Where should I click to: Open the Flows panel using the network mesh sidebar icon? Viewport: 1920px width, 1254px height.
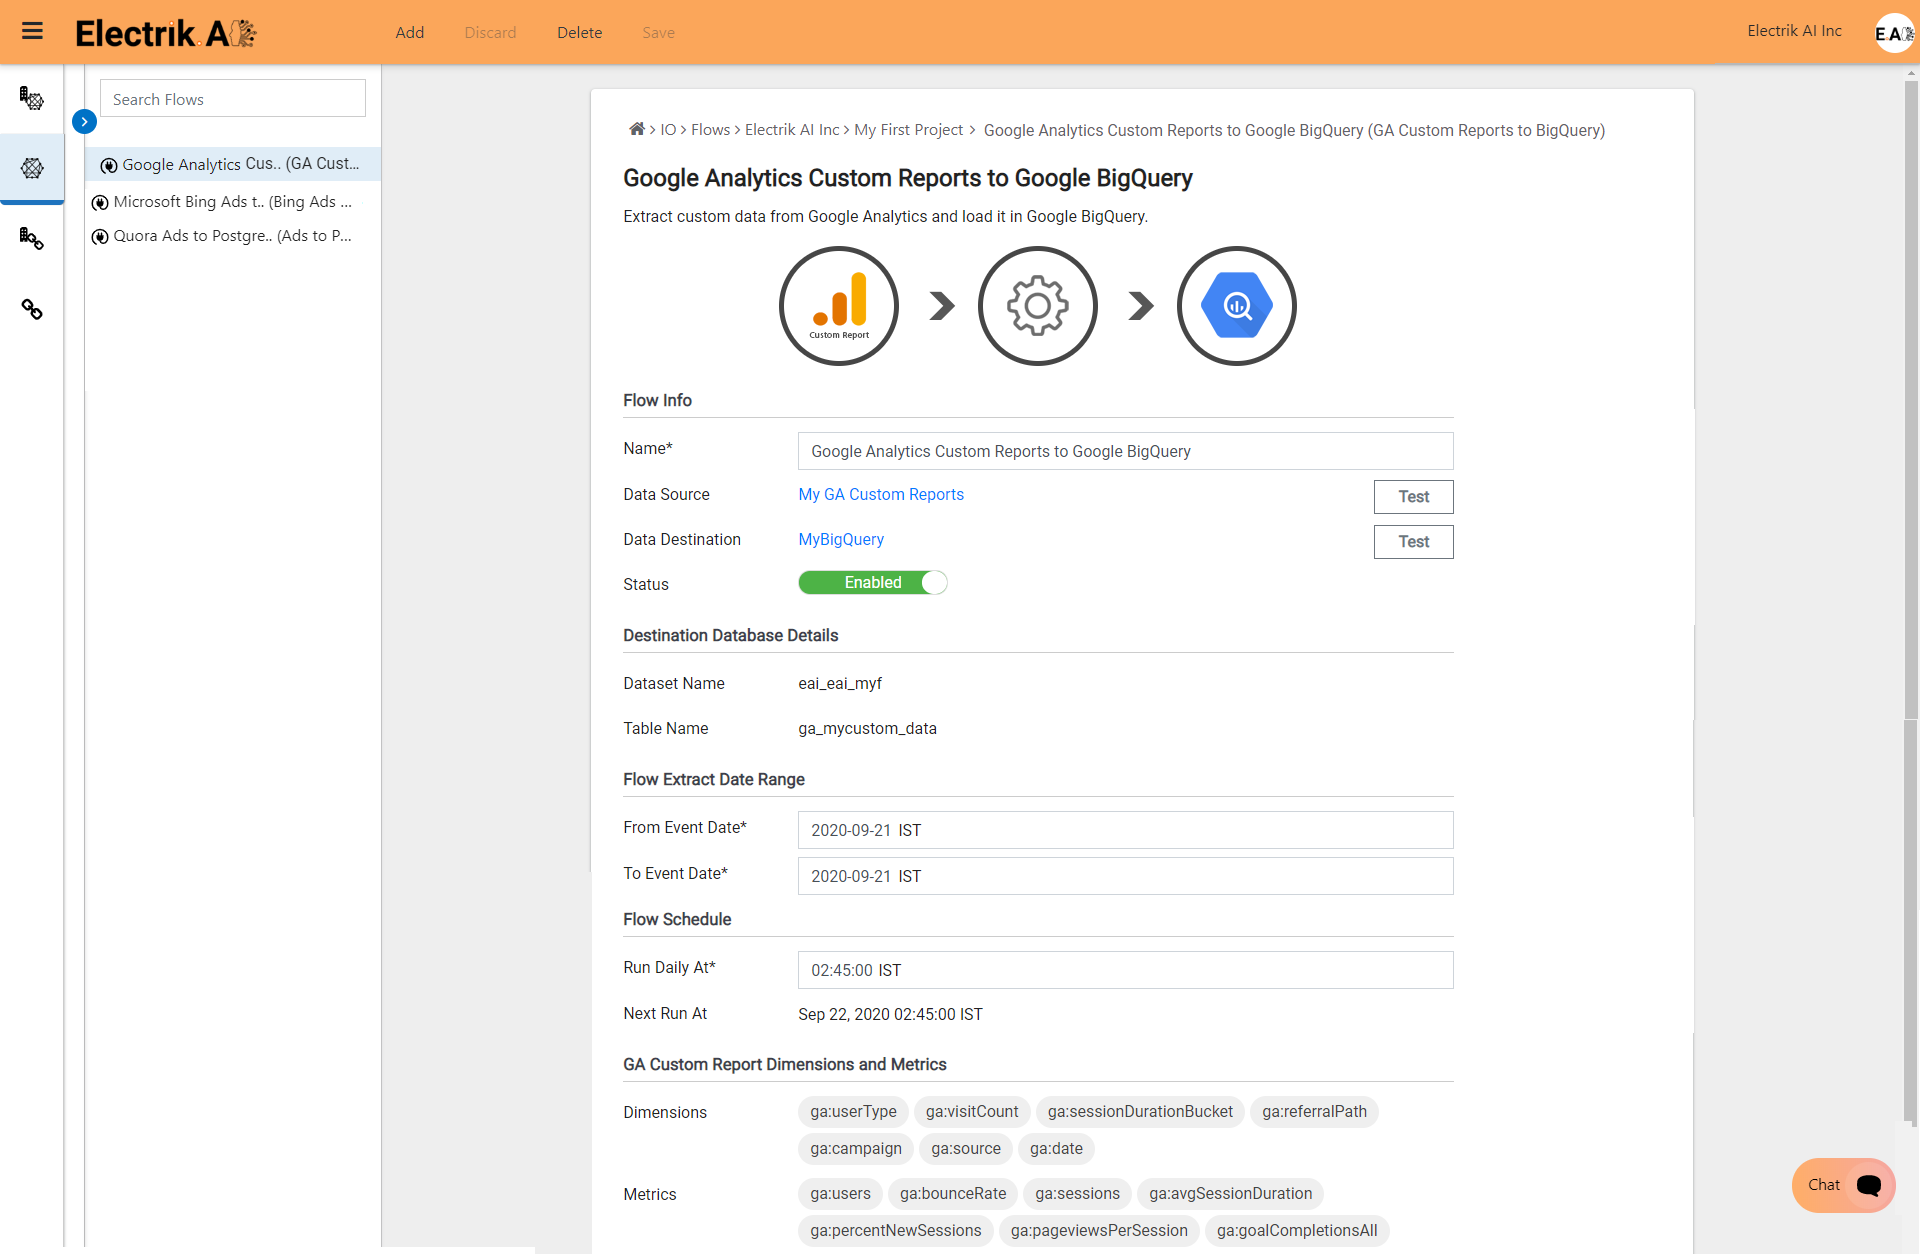[x=33, y=168]
